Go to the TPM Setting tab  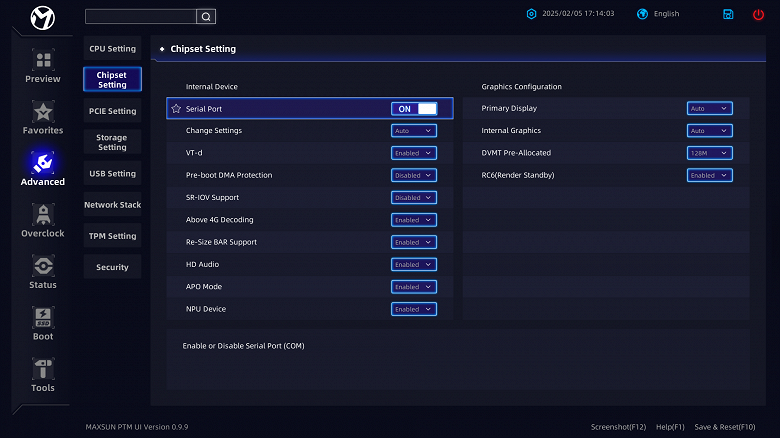[112, 236]
